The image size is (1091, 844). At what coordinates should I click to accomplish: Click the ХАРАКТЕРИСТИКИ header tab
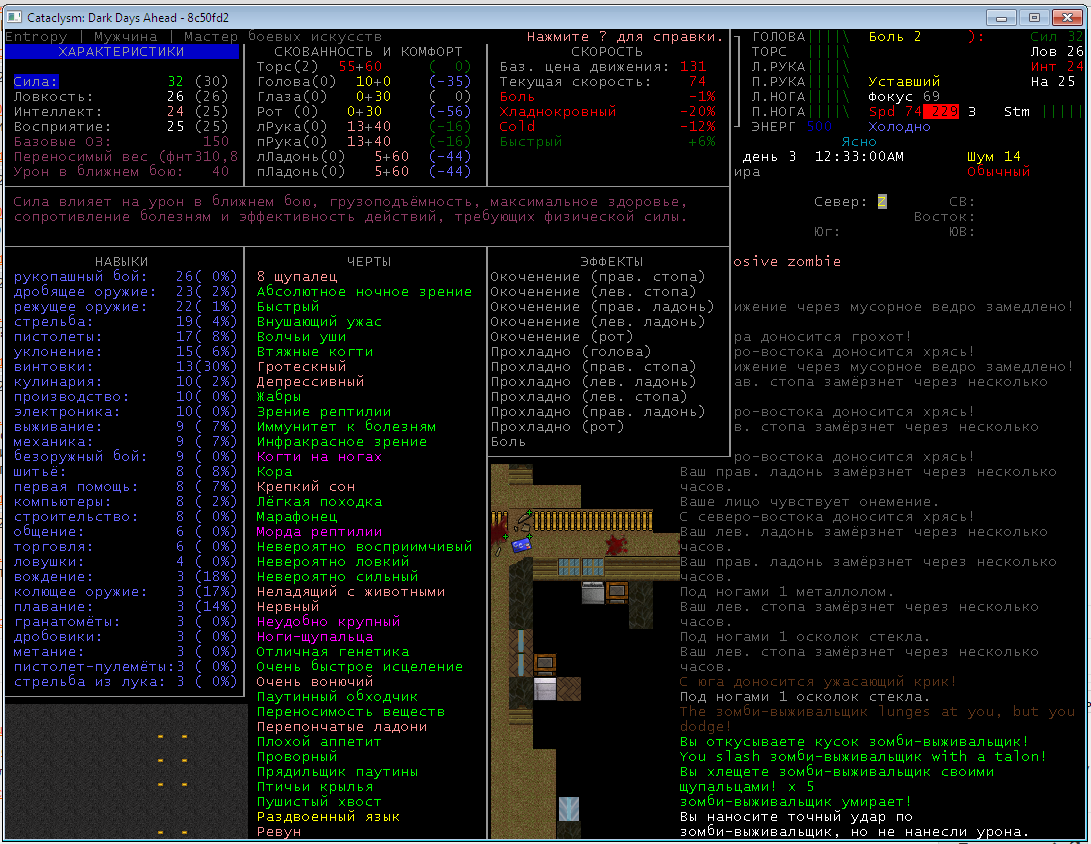point(122,51)
